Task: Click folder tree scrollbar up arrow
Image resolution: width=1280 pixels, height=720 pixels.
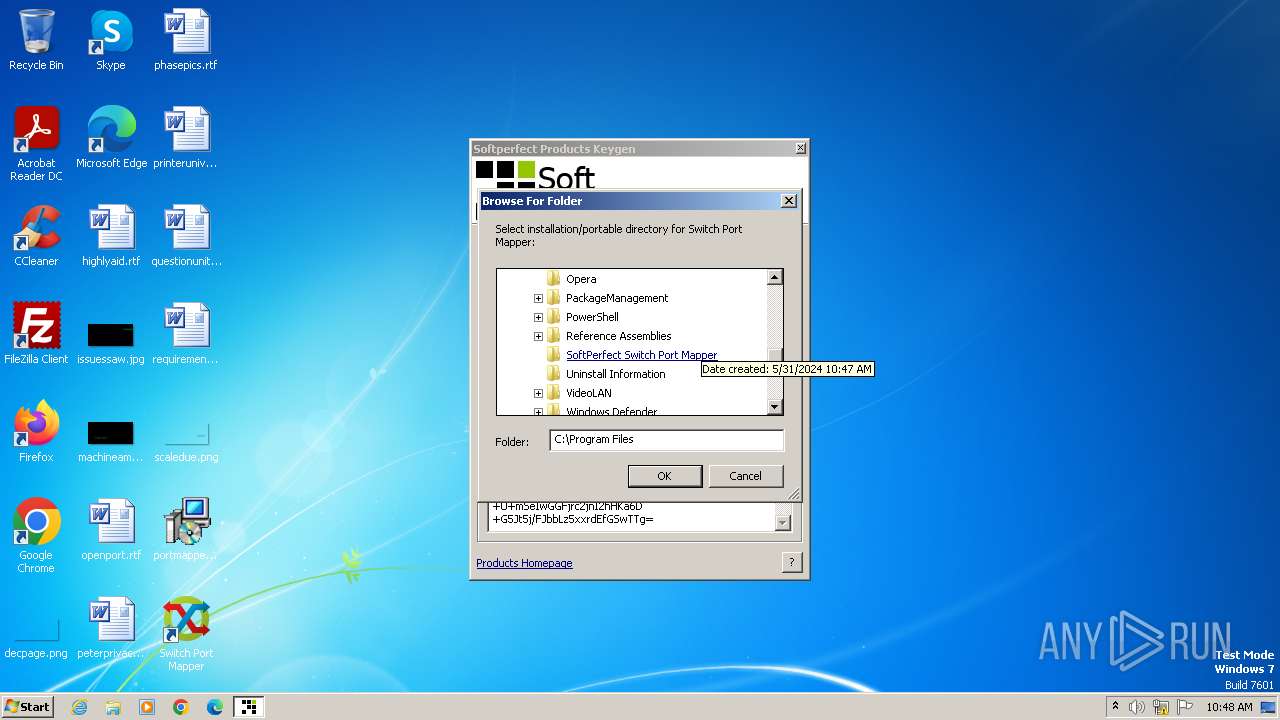Action: pyautogui.click(x=774, y=277)
